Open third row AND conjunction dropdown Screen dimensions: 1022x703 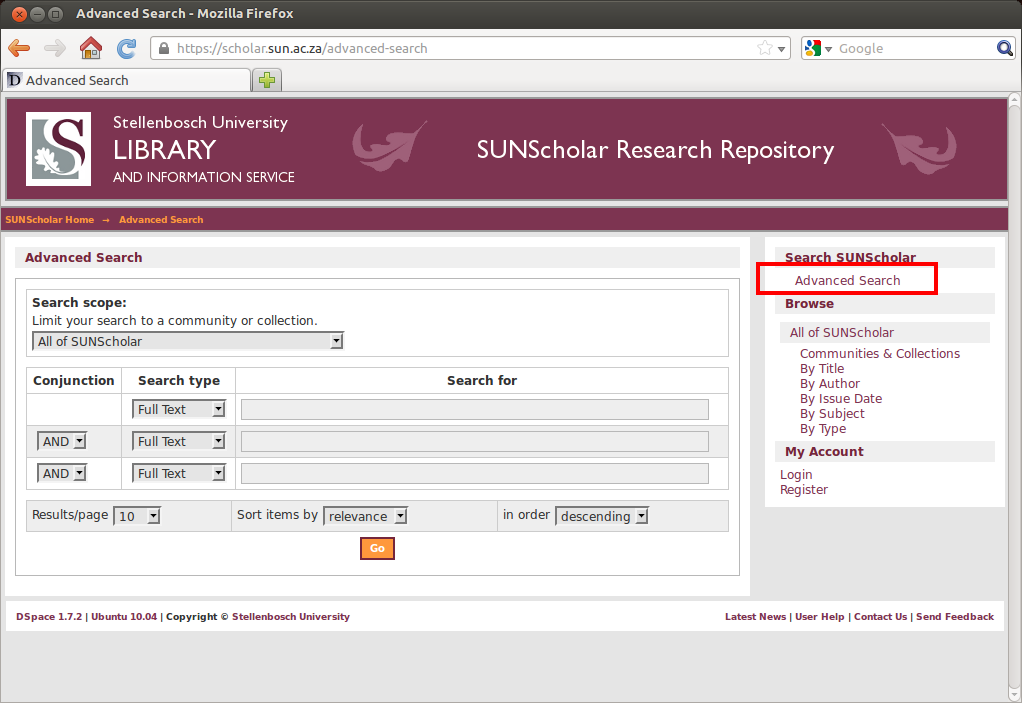61,473
